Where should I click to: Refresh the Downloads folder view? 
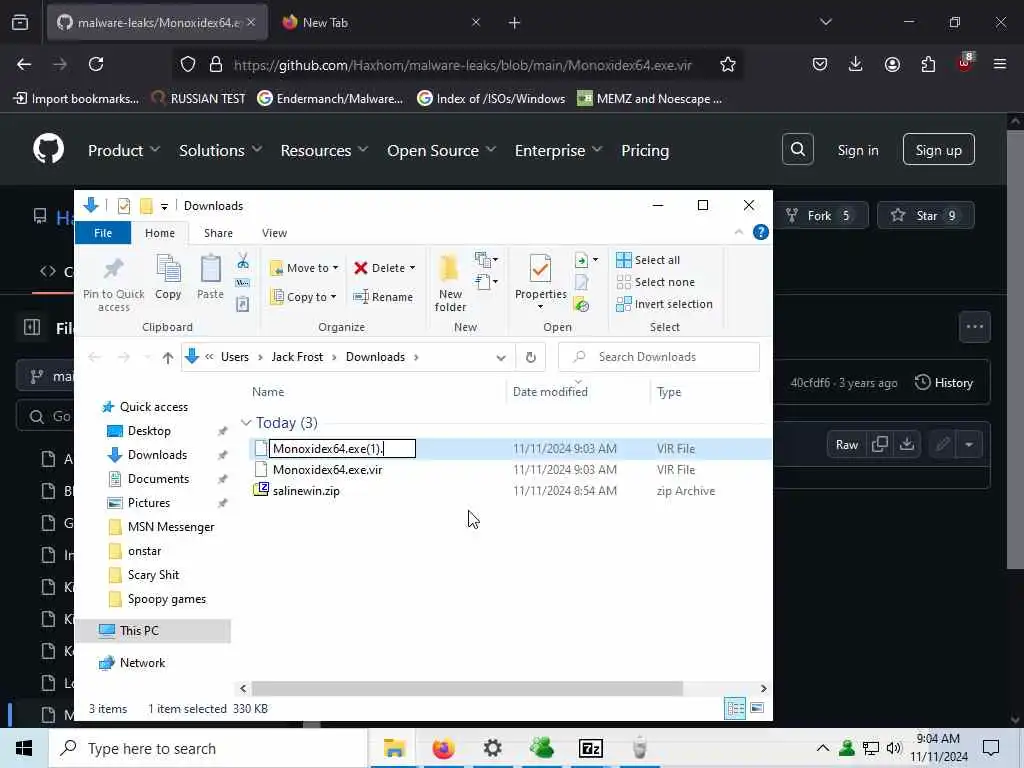530,357
